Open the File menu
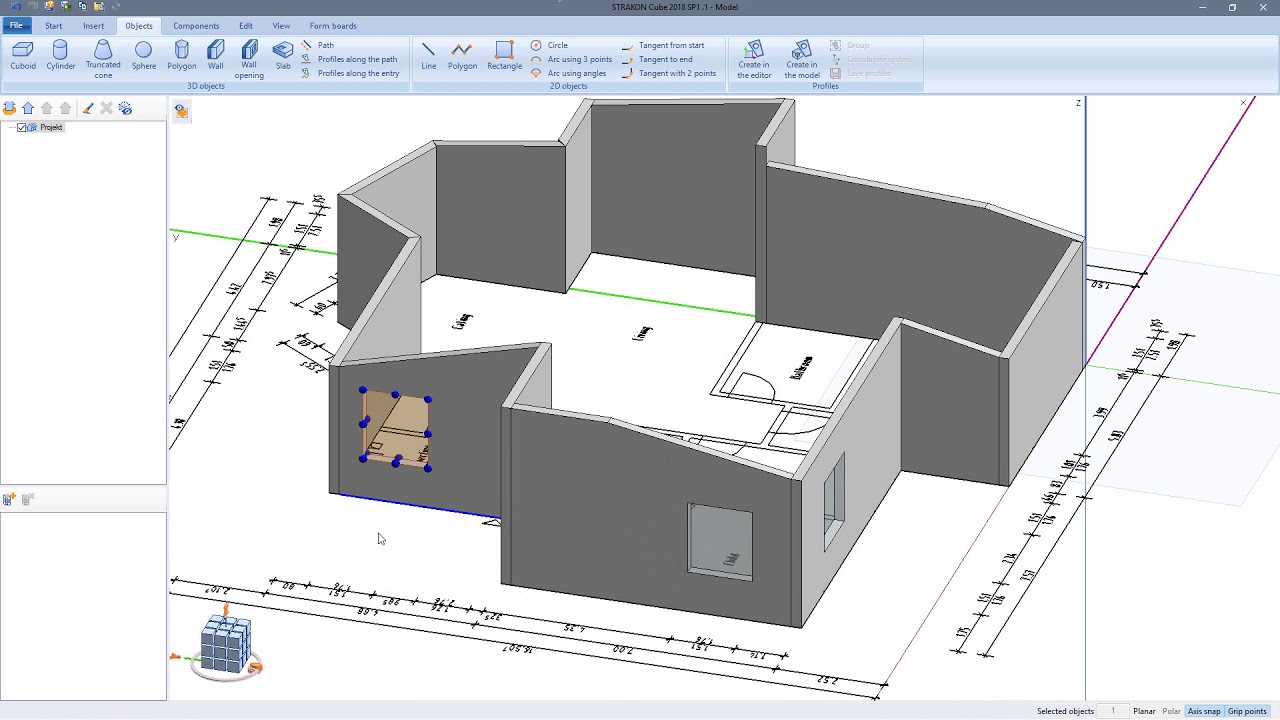 point(16,25)
